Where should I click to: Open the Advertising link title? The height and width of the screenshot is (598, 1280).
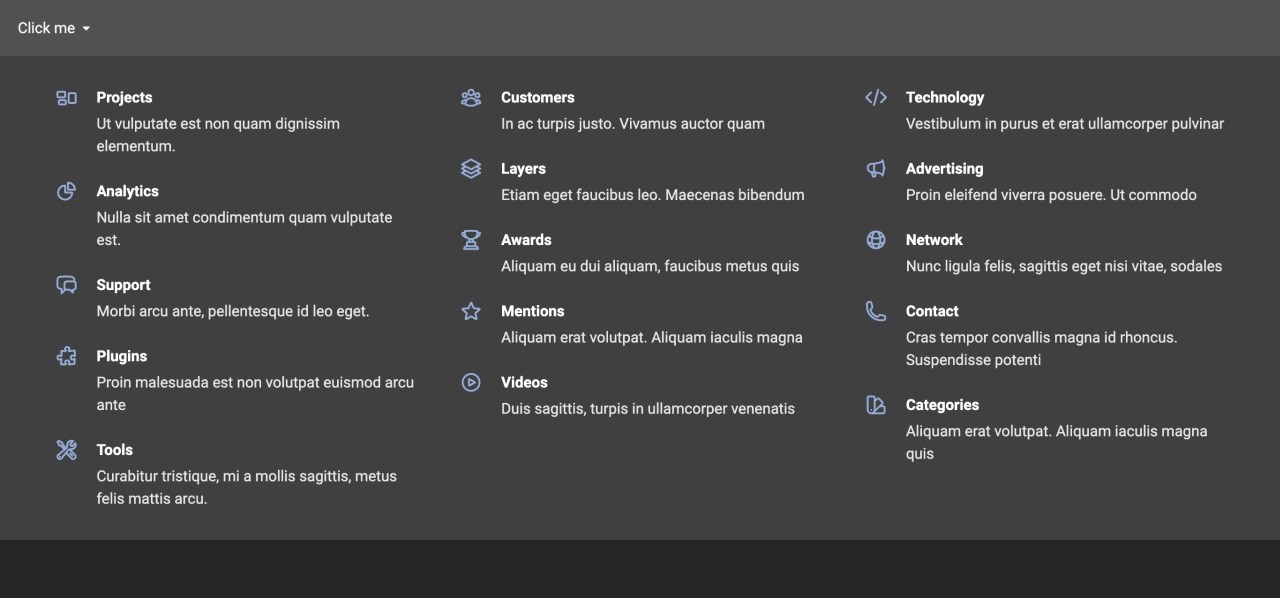tap(944, 168)
